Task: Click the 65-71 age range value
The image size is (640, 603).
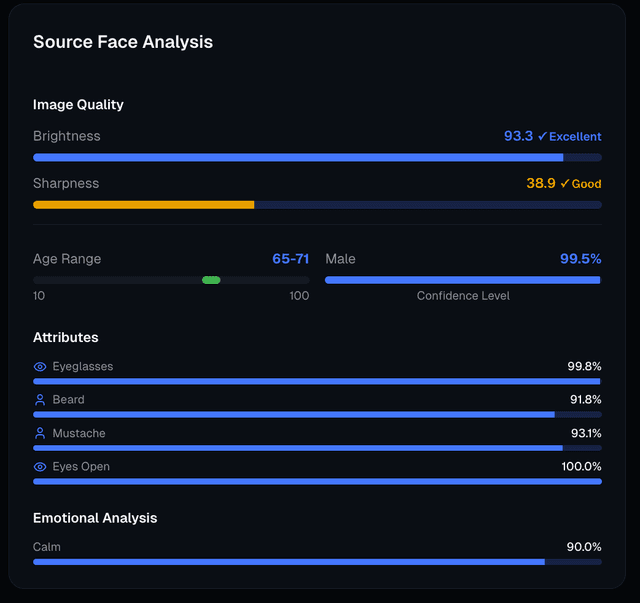Action: click(x=290, y=259)
